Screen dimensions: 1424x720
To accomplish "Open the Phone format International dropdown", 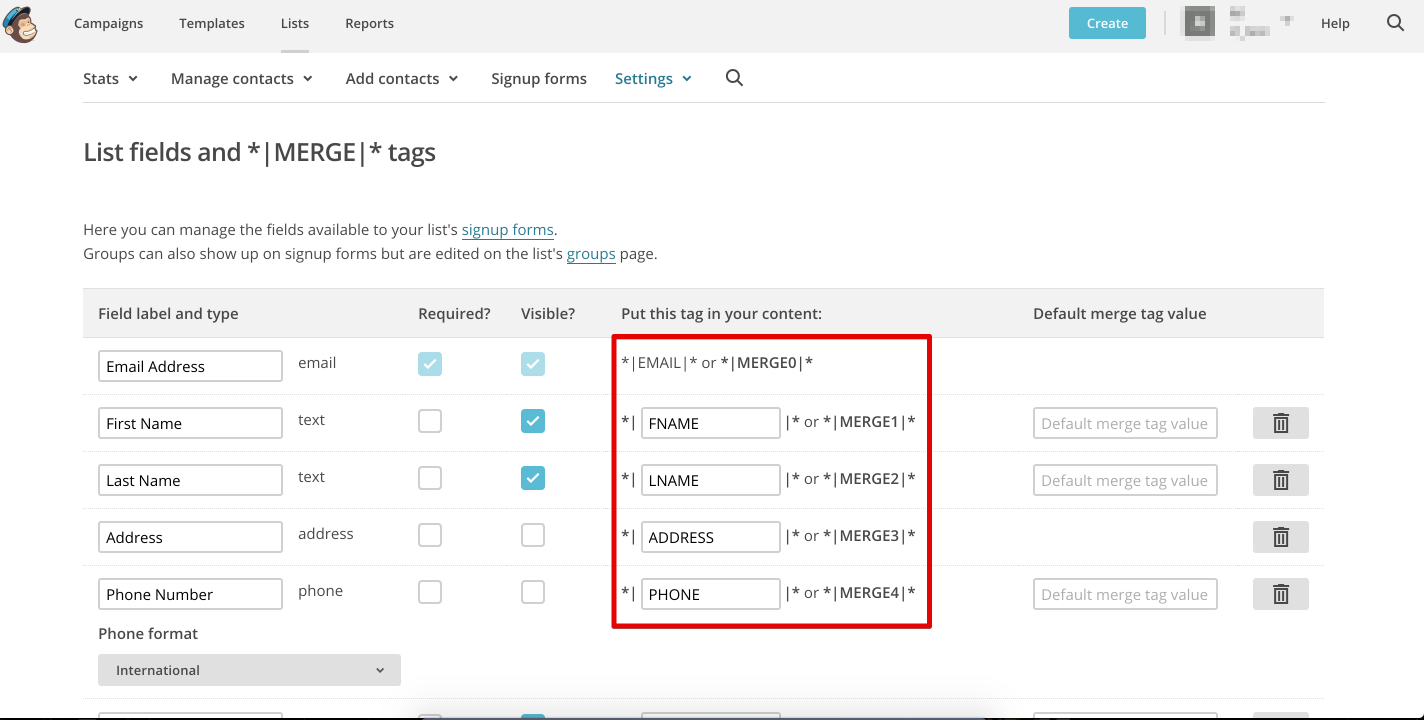I will (x=249, y=670).
